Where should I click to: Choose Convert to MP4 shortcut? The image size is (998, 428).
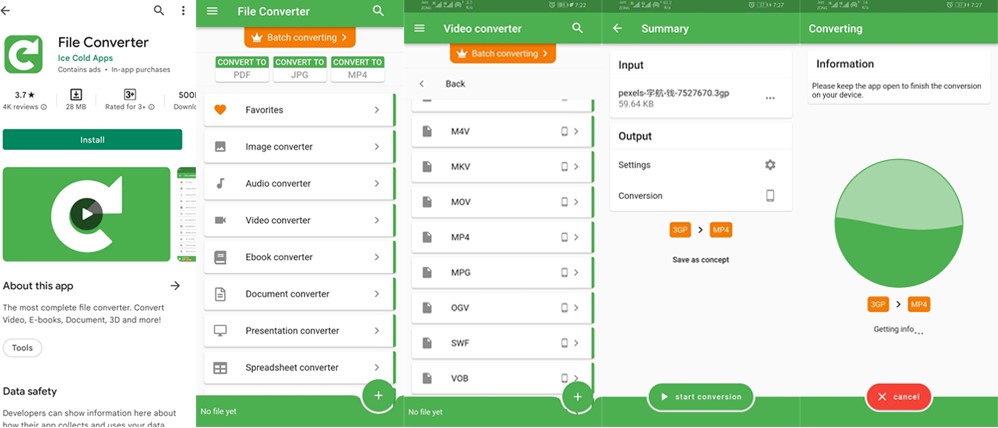click(x=358, y=69)
